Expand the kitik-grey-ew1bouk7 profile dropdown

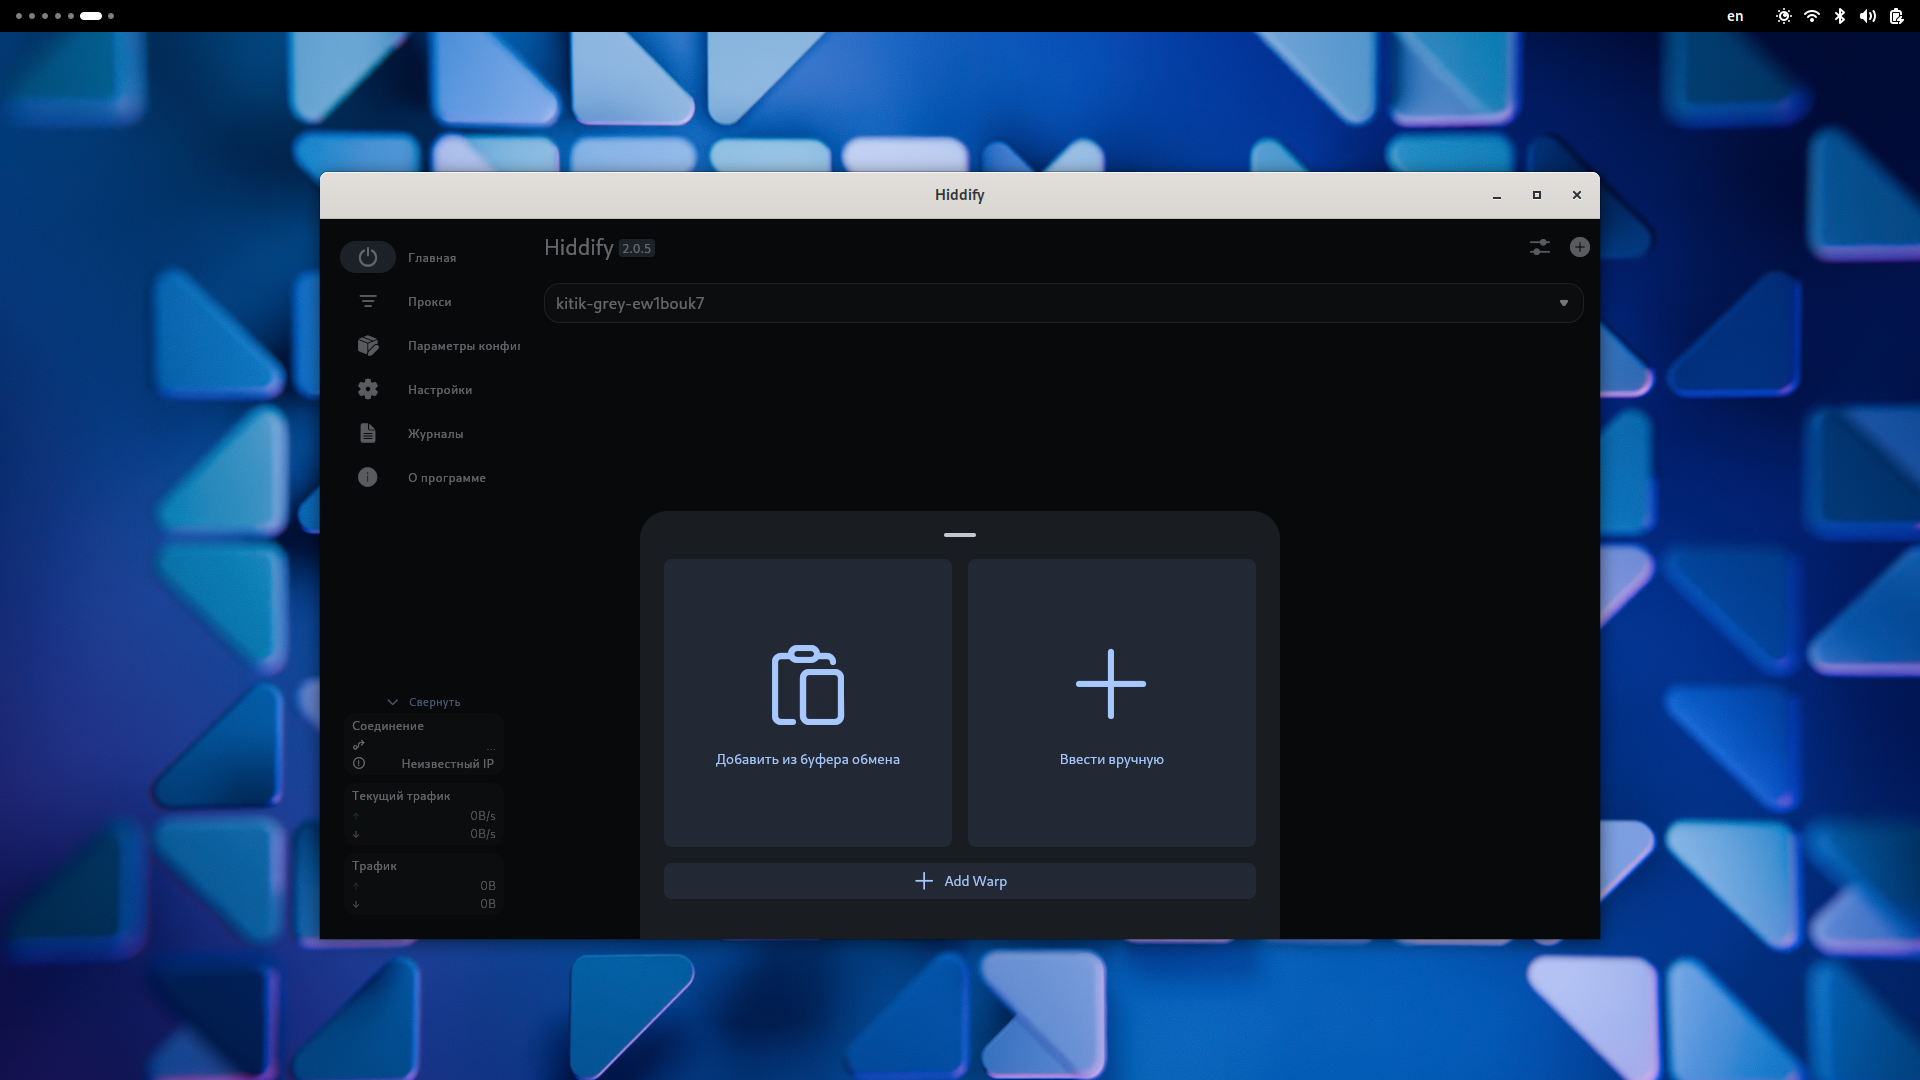tap(1063, 303)
